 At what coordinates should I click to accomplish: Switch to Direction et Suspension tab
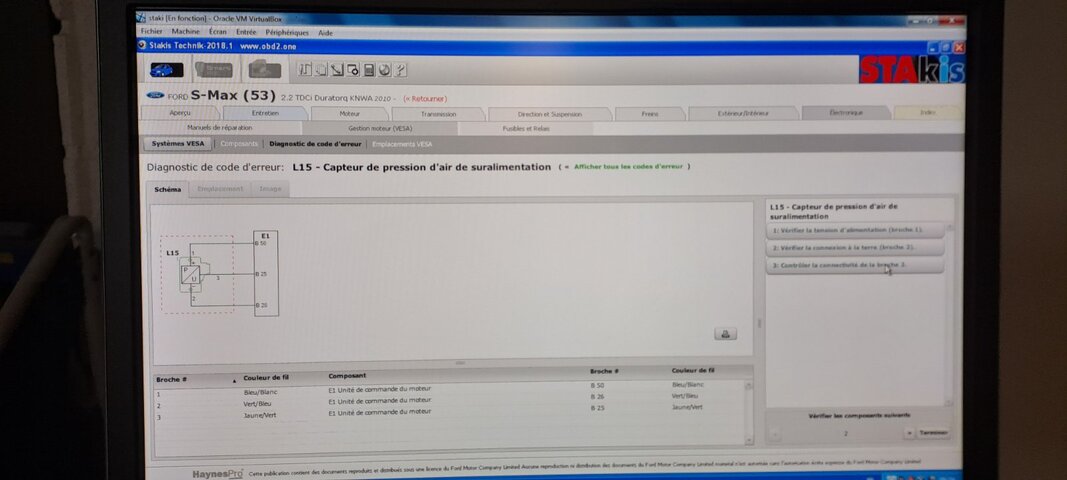(549, 114)
